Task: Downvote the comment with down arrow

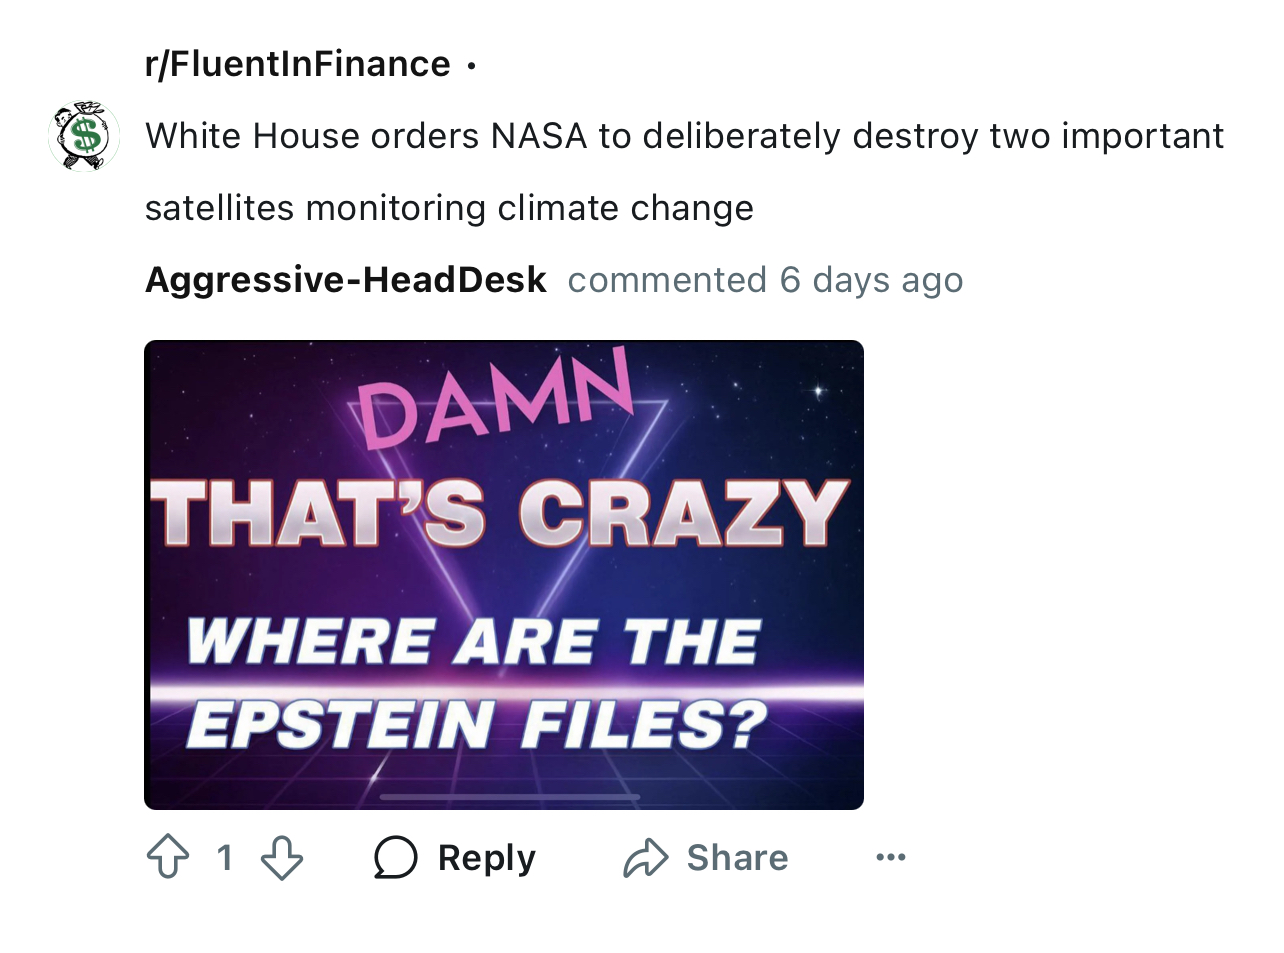Action: (282, 857)
